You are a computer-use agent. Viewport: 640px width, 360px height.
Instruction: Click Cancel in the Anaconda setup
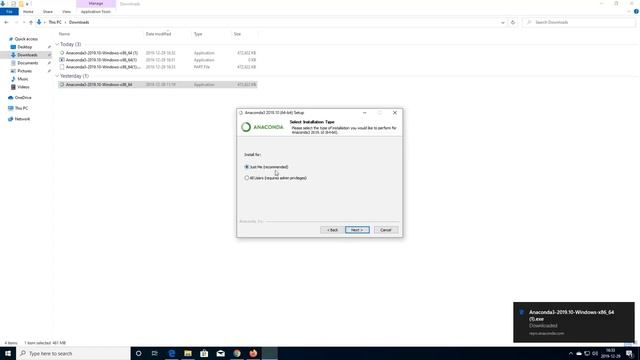tap(386, 230)
